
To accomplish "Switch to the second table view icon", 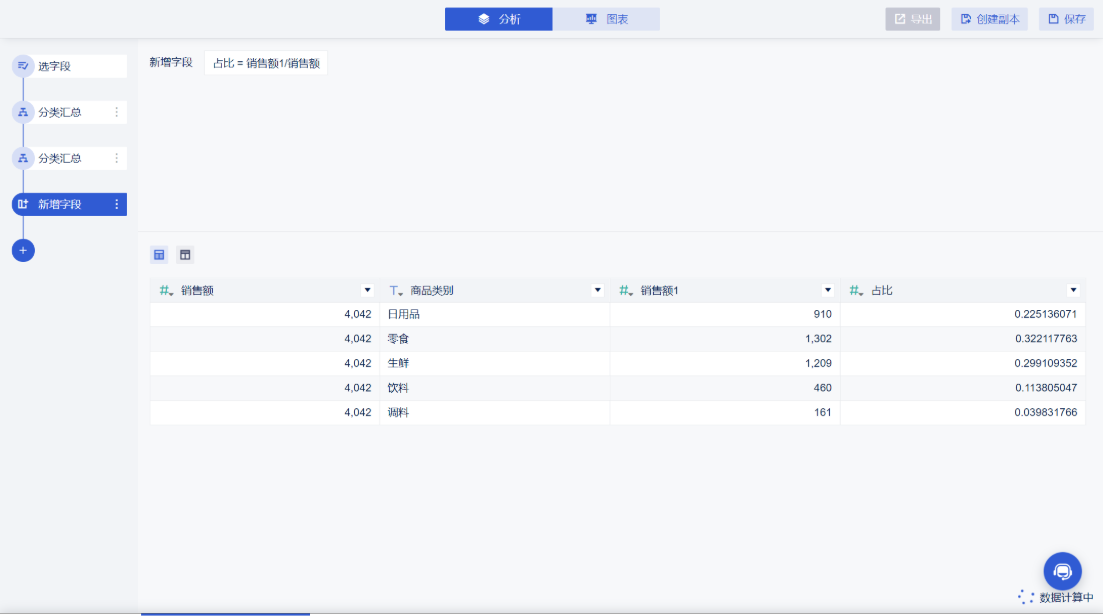I will (185, 255).
